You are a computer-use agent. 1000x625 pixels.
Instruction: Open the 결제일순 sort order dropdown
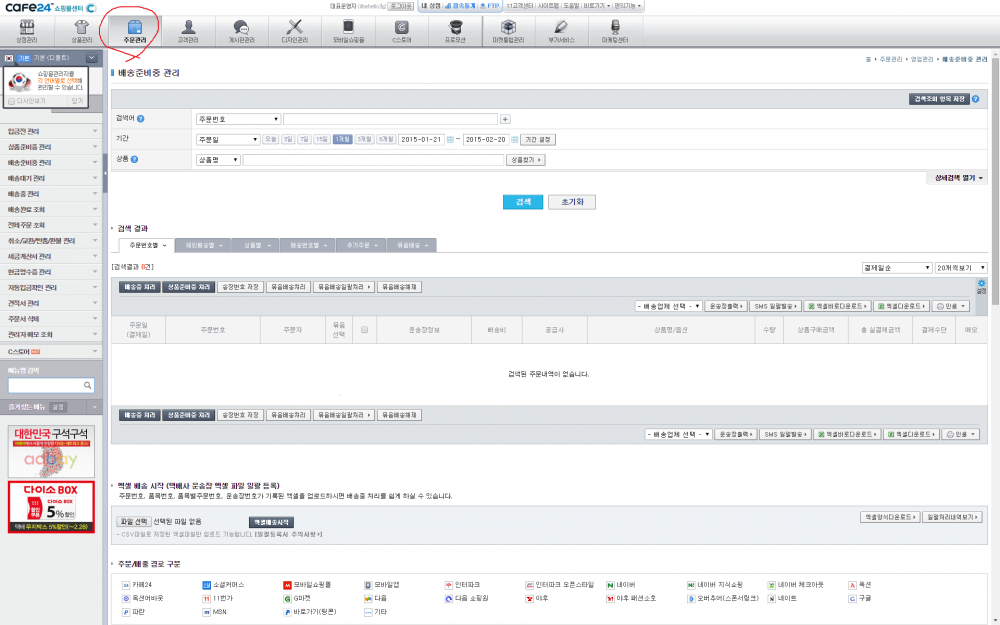tap(894, 268)
